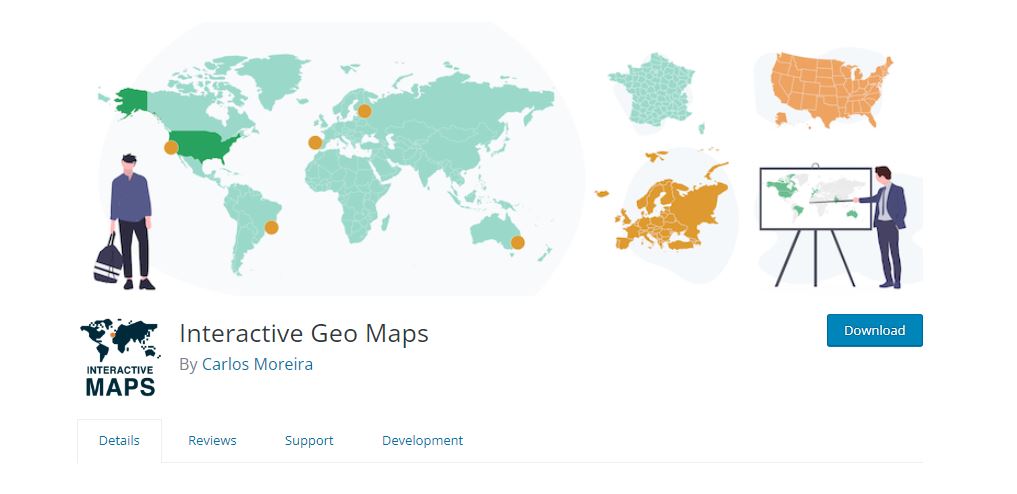Open the Support tab
Screen dimensions: 1017x494
click(x=309, y=441)
